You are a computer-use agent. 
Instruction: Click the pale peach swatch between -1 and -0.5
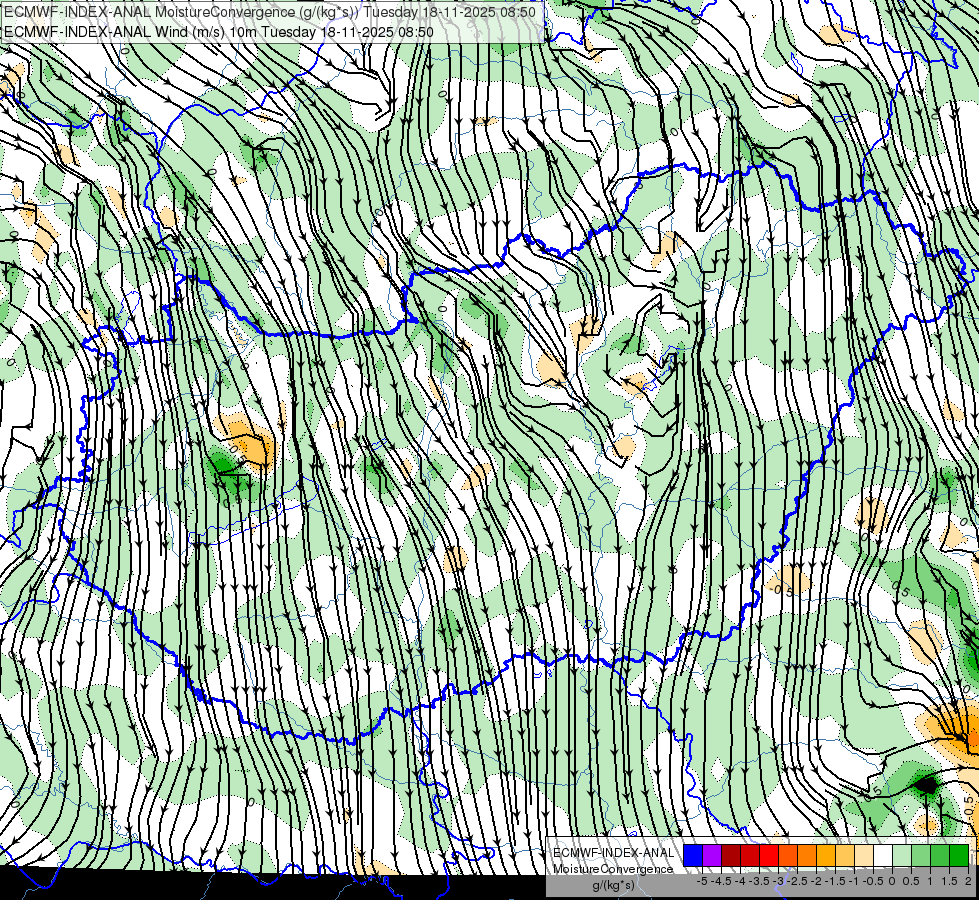pos(864,855)
